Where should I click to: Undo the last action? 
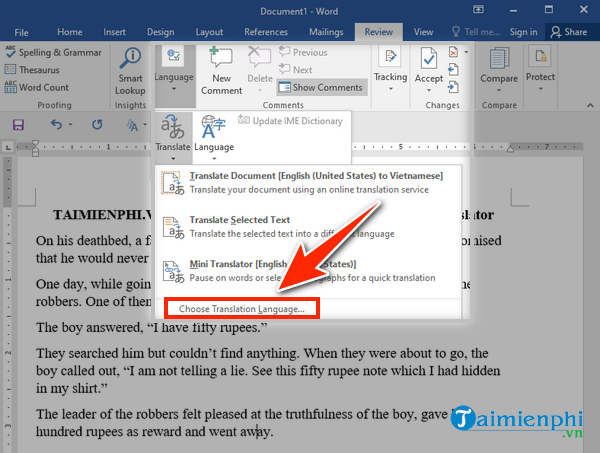(x=56, y=125)
